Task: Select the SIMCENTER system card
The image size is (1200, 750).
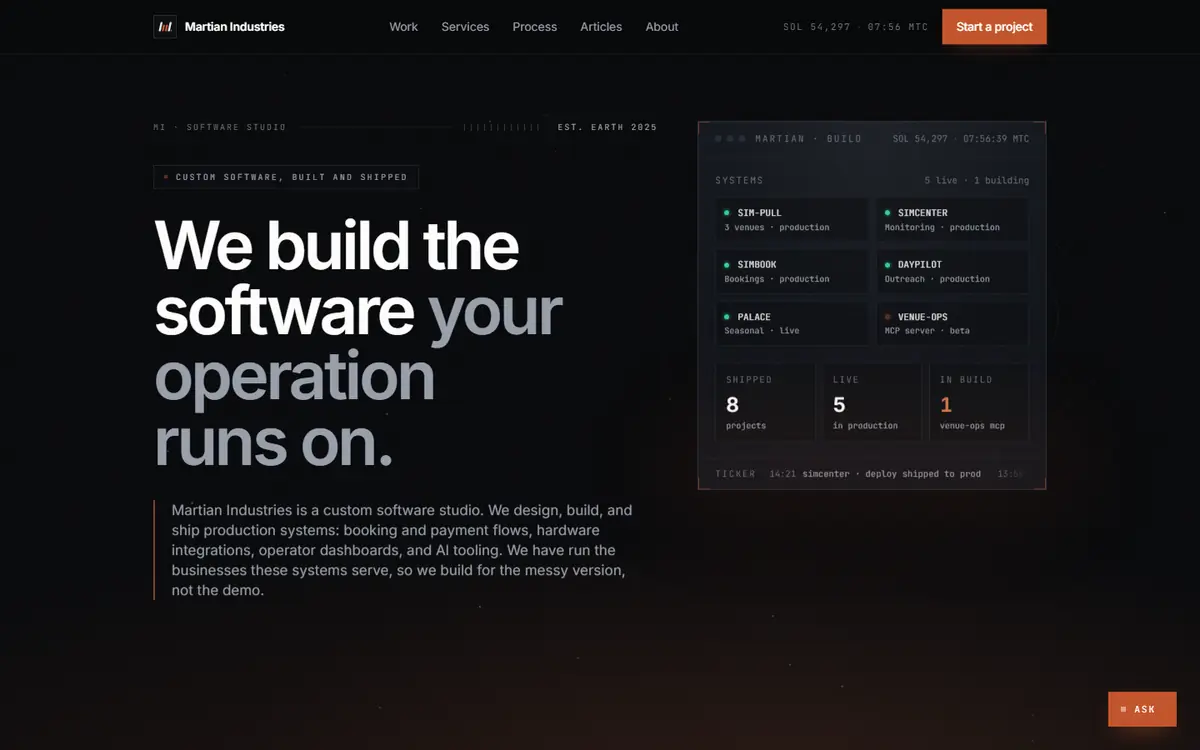Action: (952, 220)
